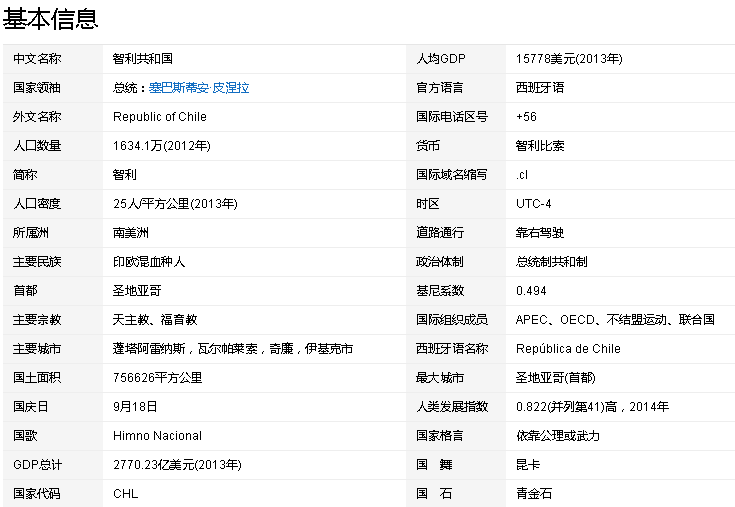The image size is (735, 507).
Task: Click the 货币 label
Action: (428, 146)
